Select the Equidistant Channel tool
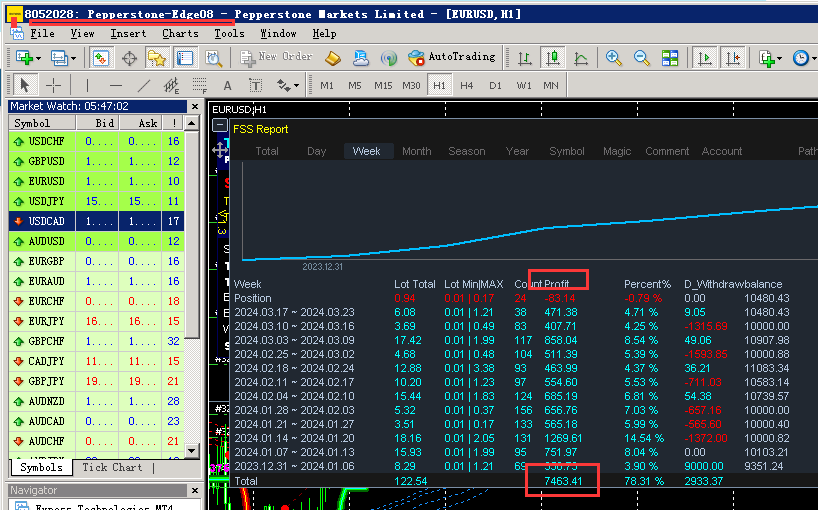 (171, 85)
